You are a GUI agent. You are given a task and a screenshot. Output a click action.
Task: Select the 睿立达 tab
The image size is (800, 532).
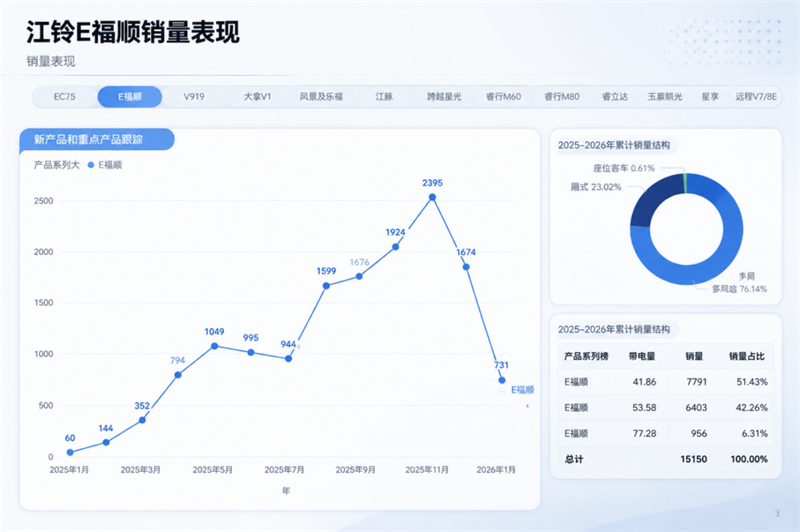pos(615,97)
